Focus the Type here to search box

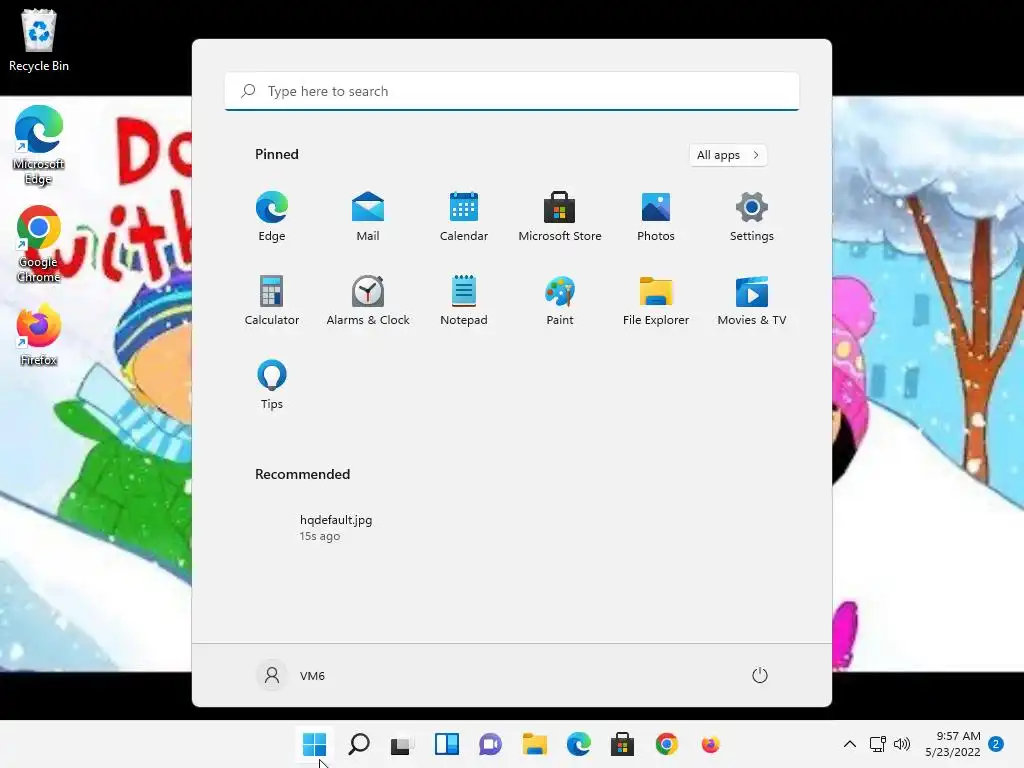point(511,91)
